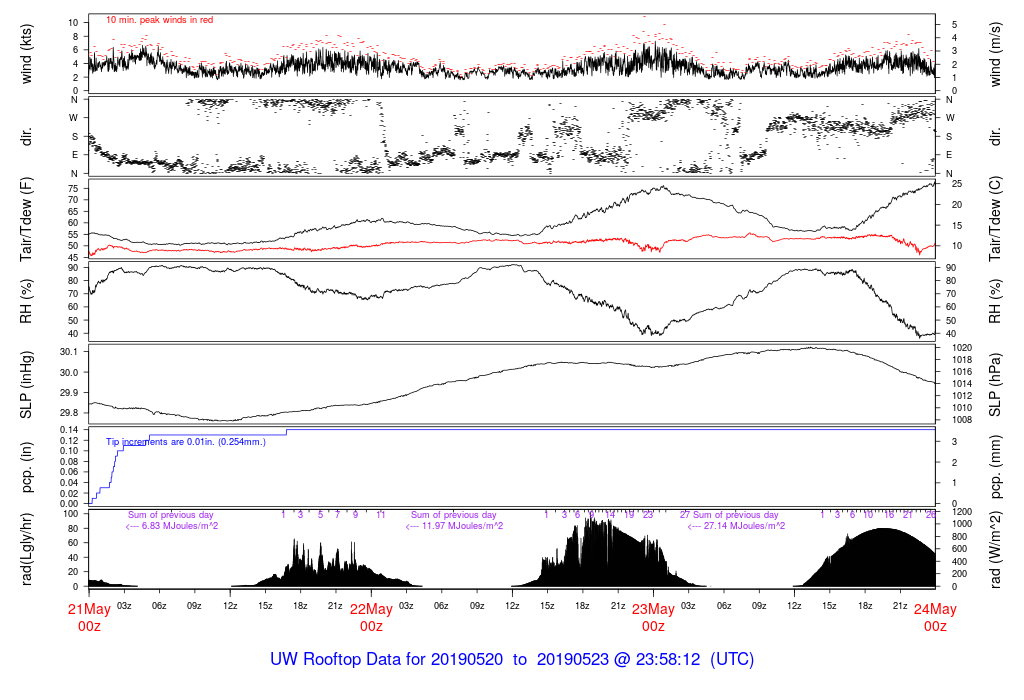Click the 'rad (W/m^2)' axis label

tap(995, 549)
